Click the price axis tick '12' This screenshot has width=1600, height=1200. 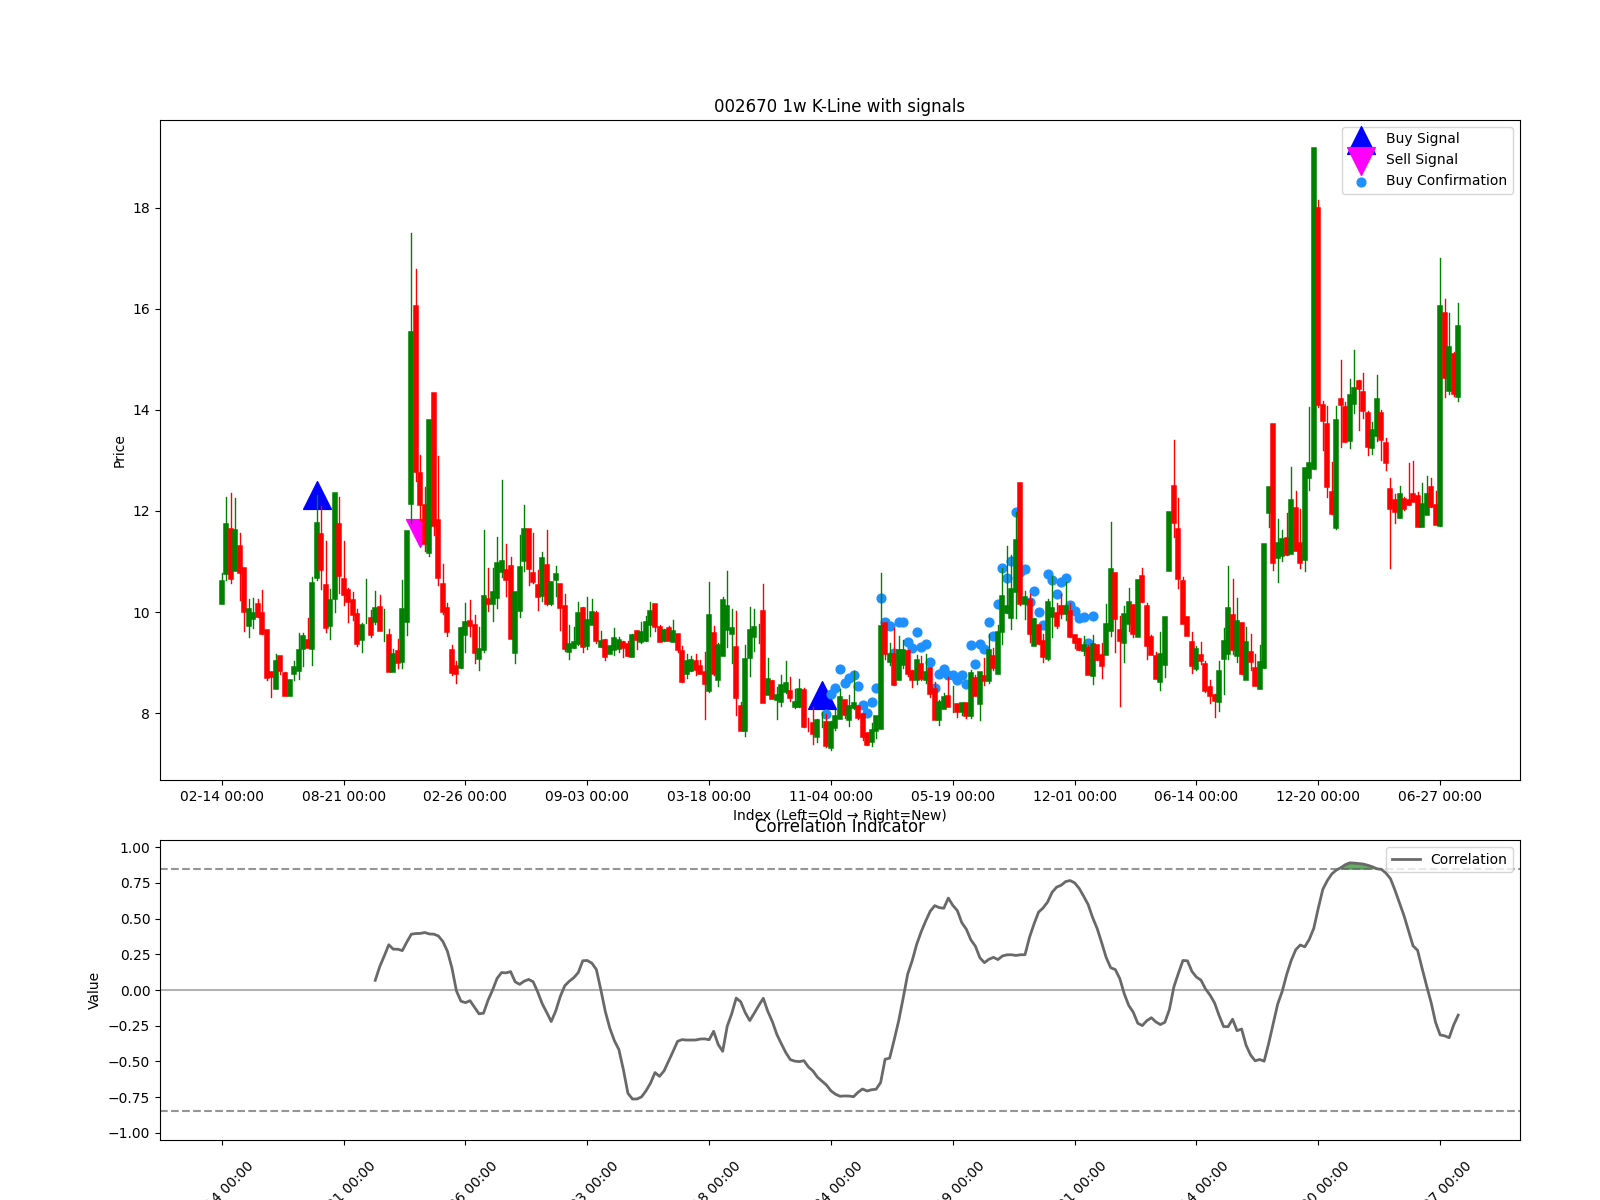pos(141,511)
